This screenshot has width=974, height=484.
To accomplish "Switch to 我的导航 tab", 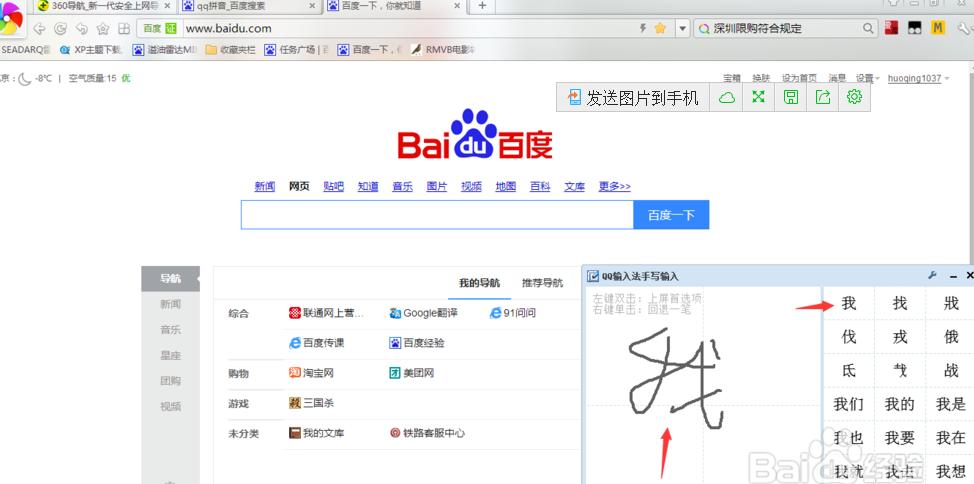I will click(x=479, y=283).
